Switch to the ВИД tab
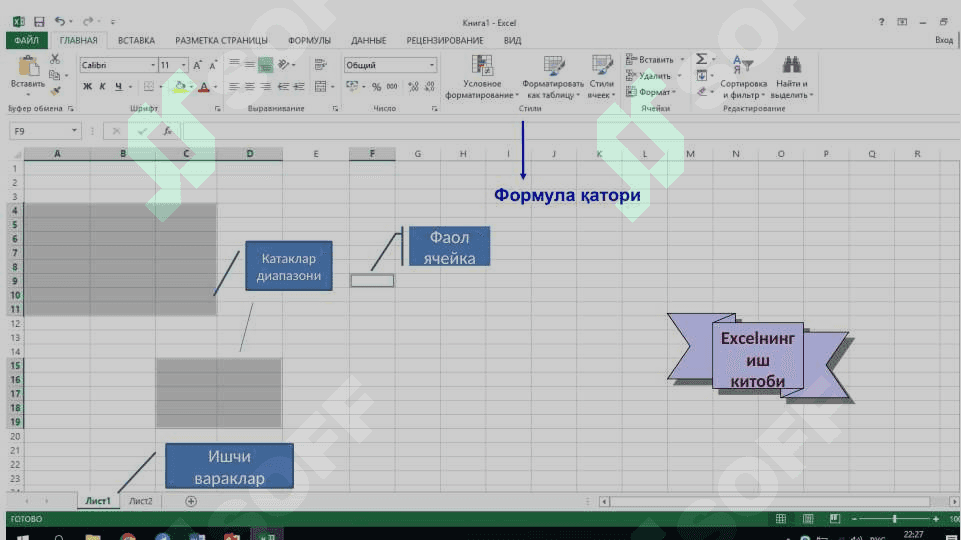The height and width of the screenshot is (540, 961). pyautogui.click(x=512, y=40)
